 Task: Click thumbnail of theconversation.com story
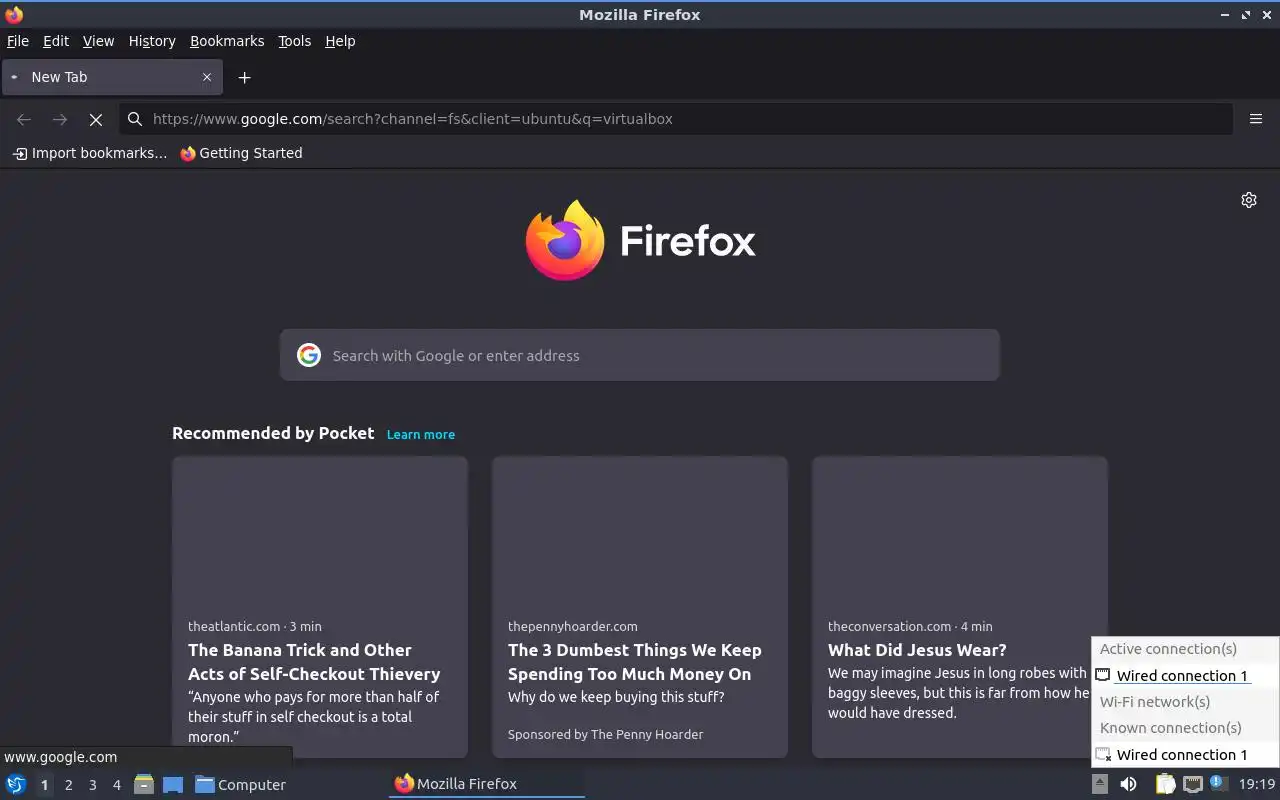(960, 531)
